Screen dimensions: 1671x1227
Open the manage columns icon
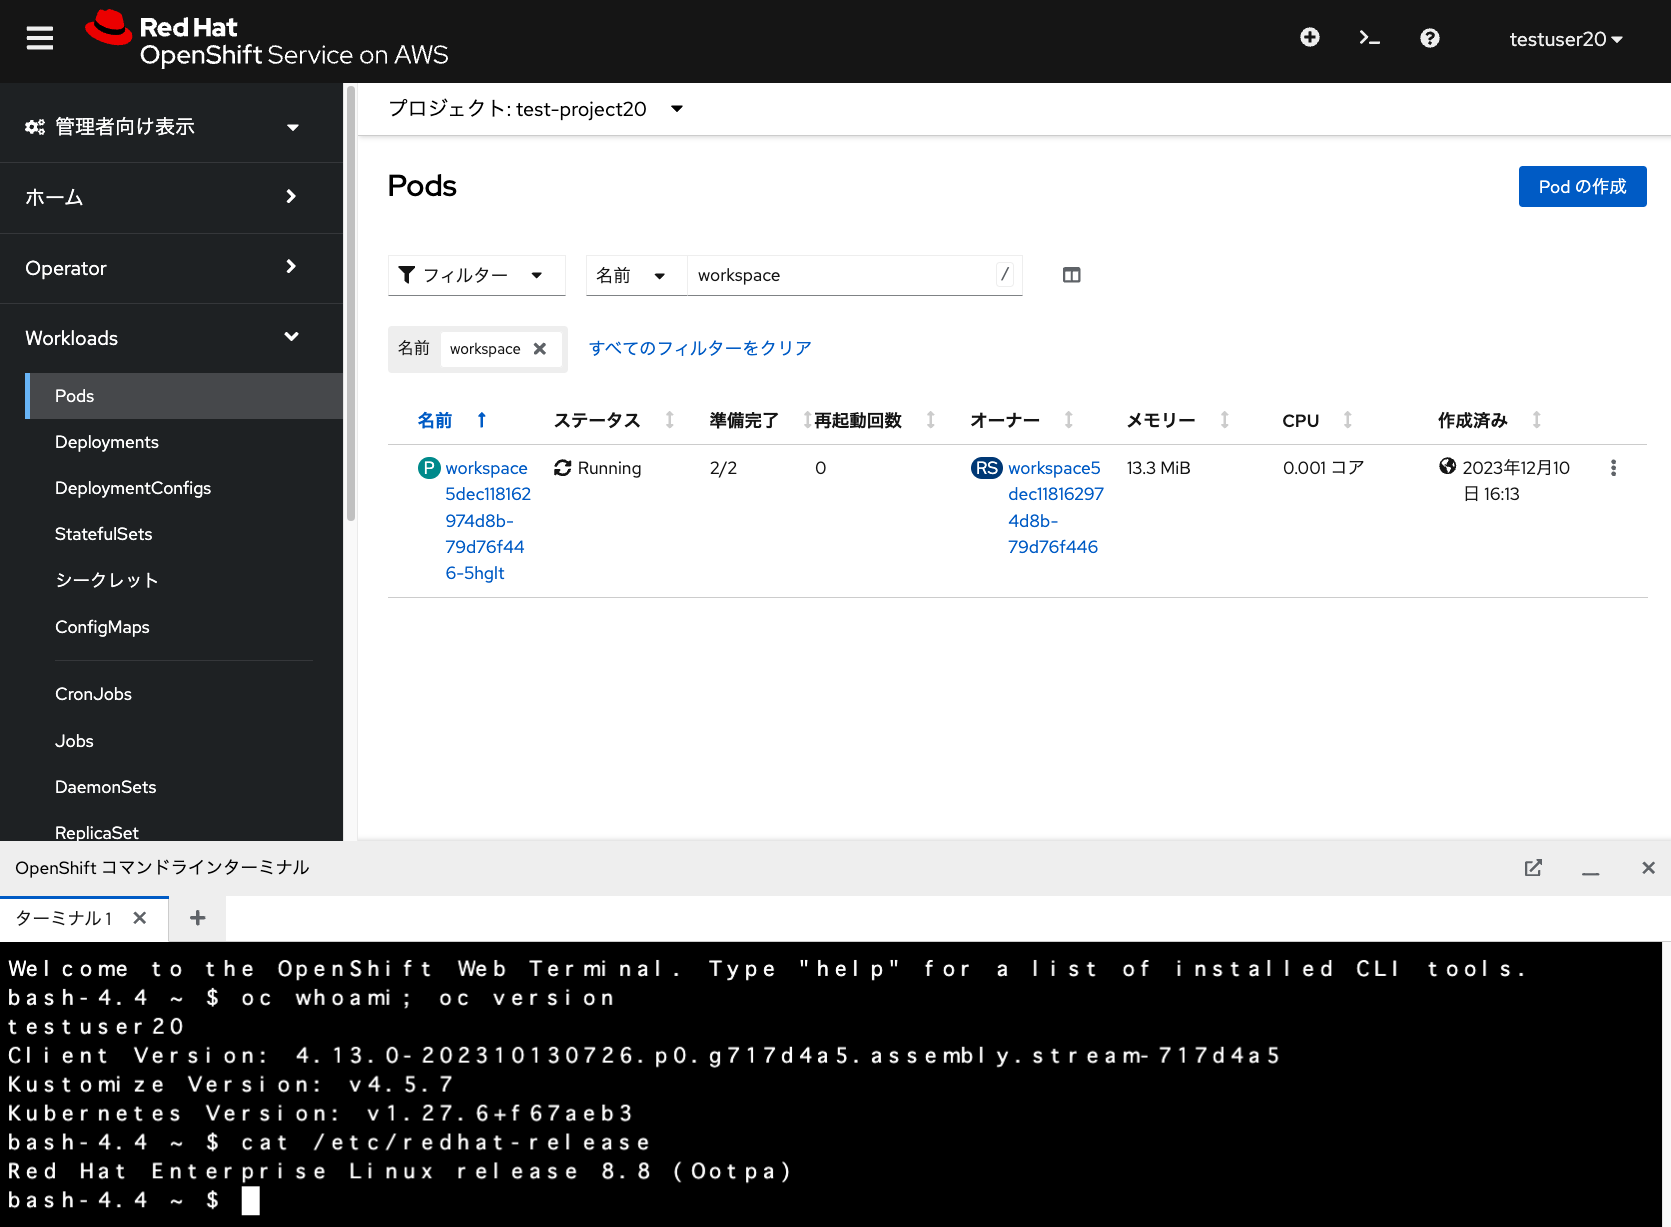click(x=1072, y=275)
